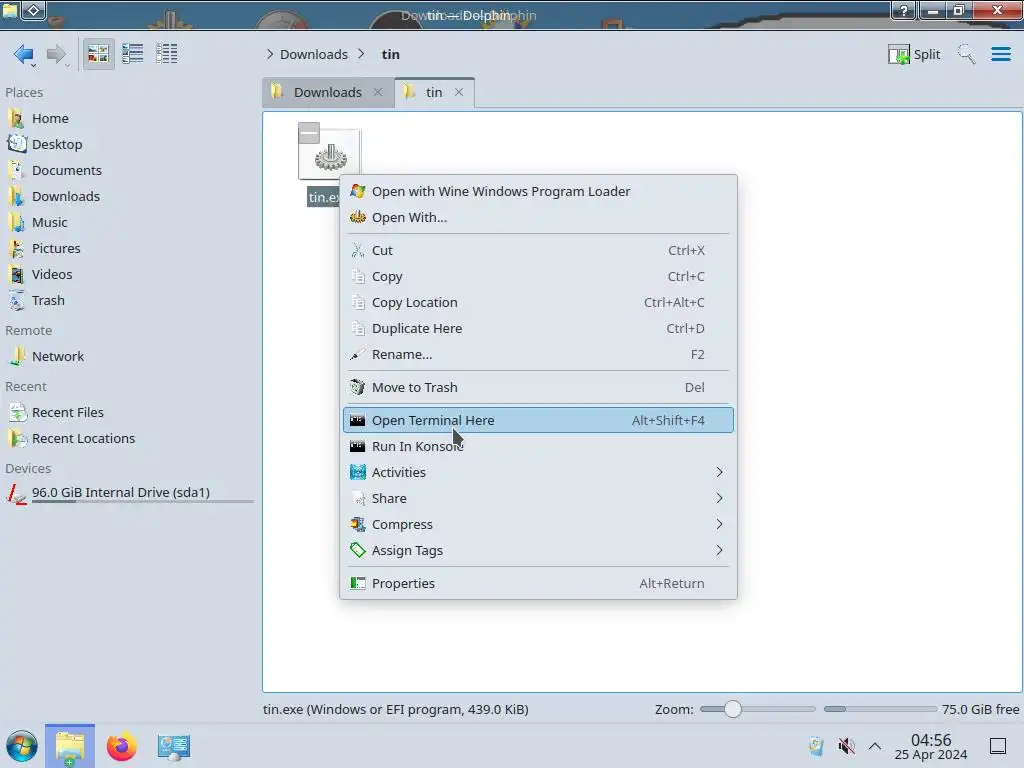The image size is (1024, 768).
Task: Open the Windows-style start menu
Action: pyautogui.click(x=22, y=746)
